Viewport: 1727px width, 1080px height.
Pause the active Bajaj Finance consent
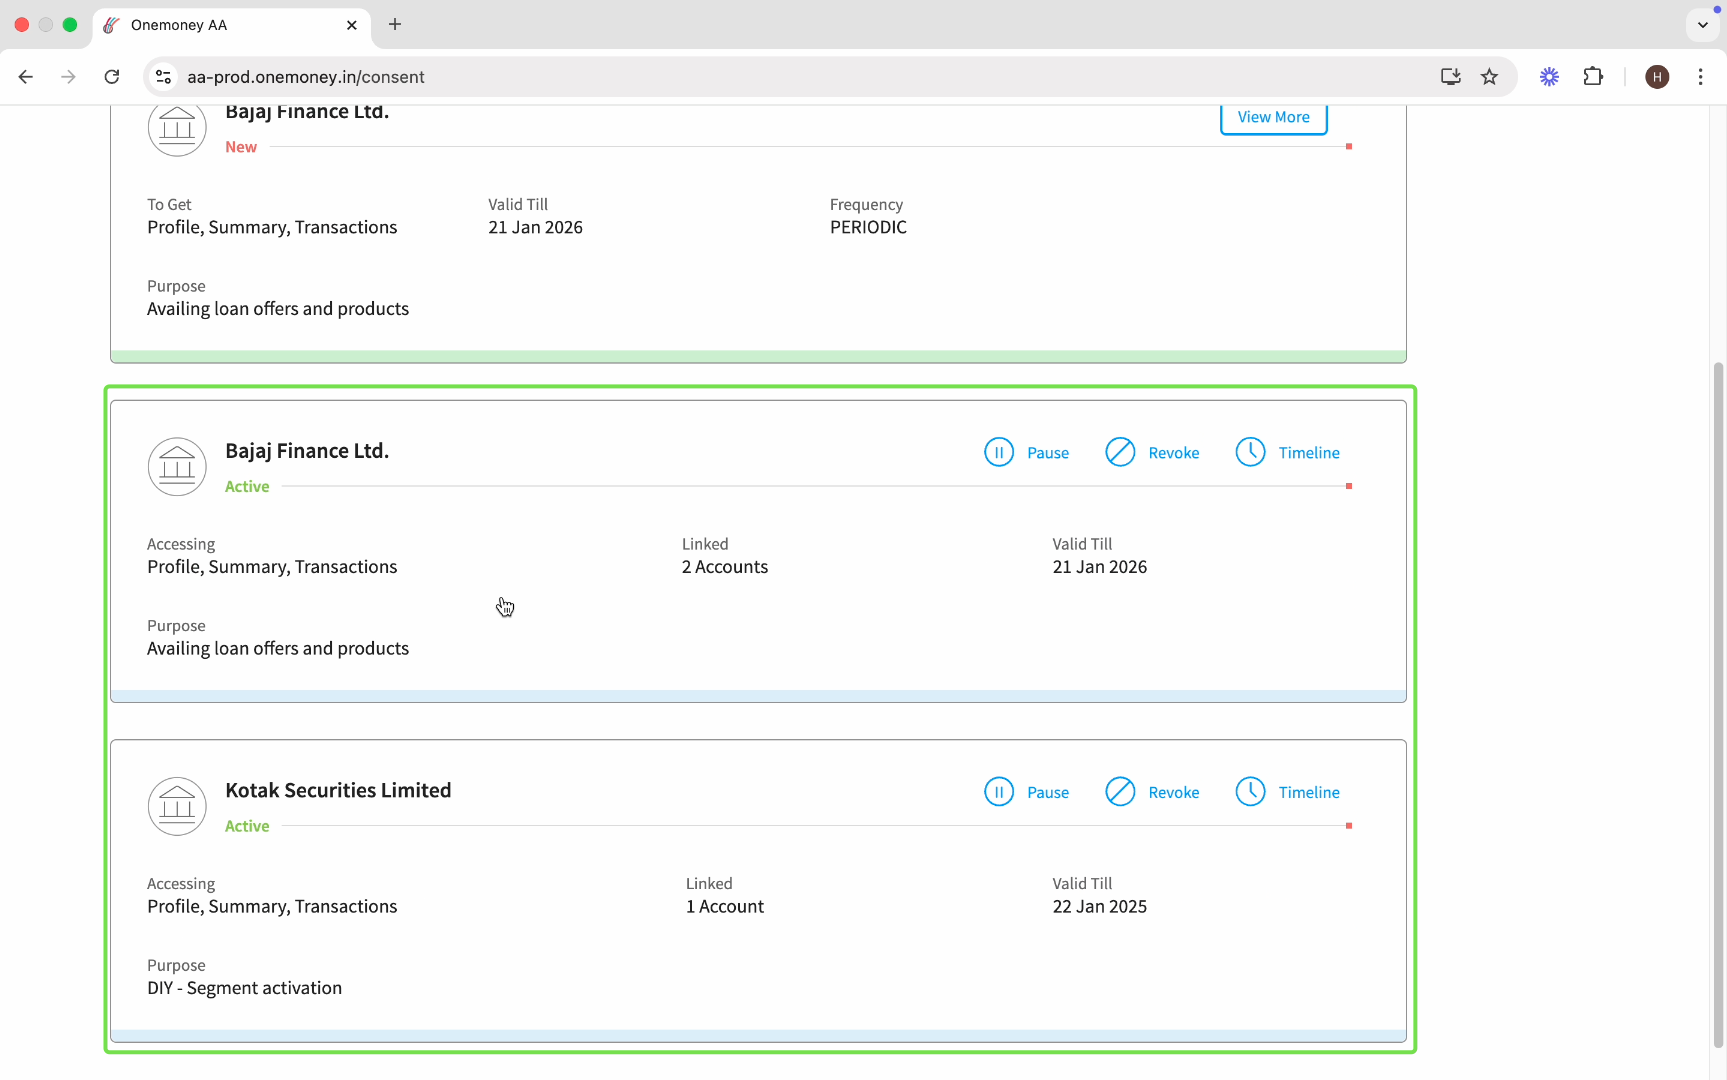coord(1026,452)
